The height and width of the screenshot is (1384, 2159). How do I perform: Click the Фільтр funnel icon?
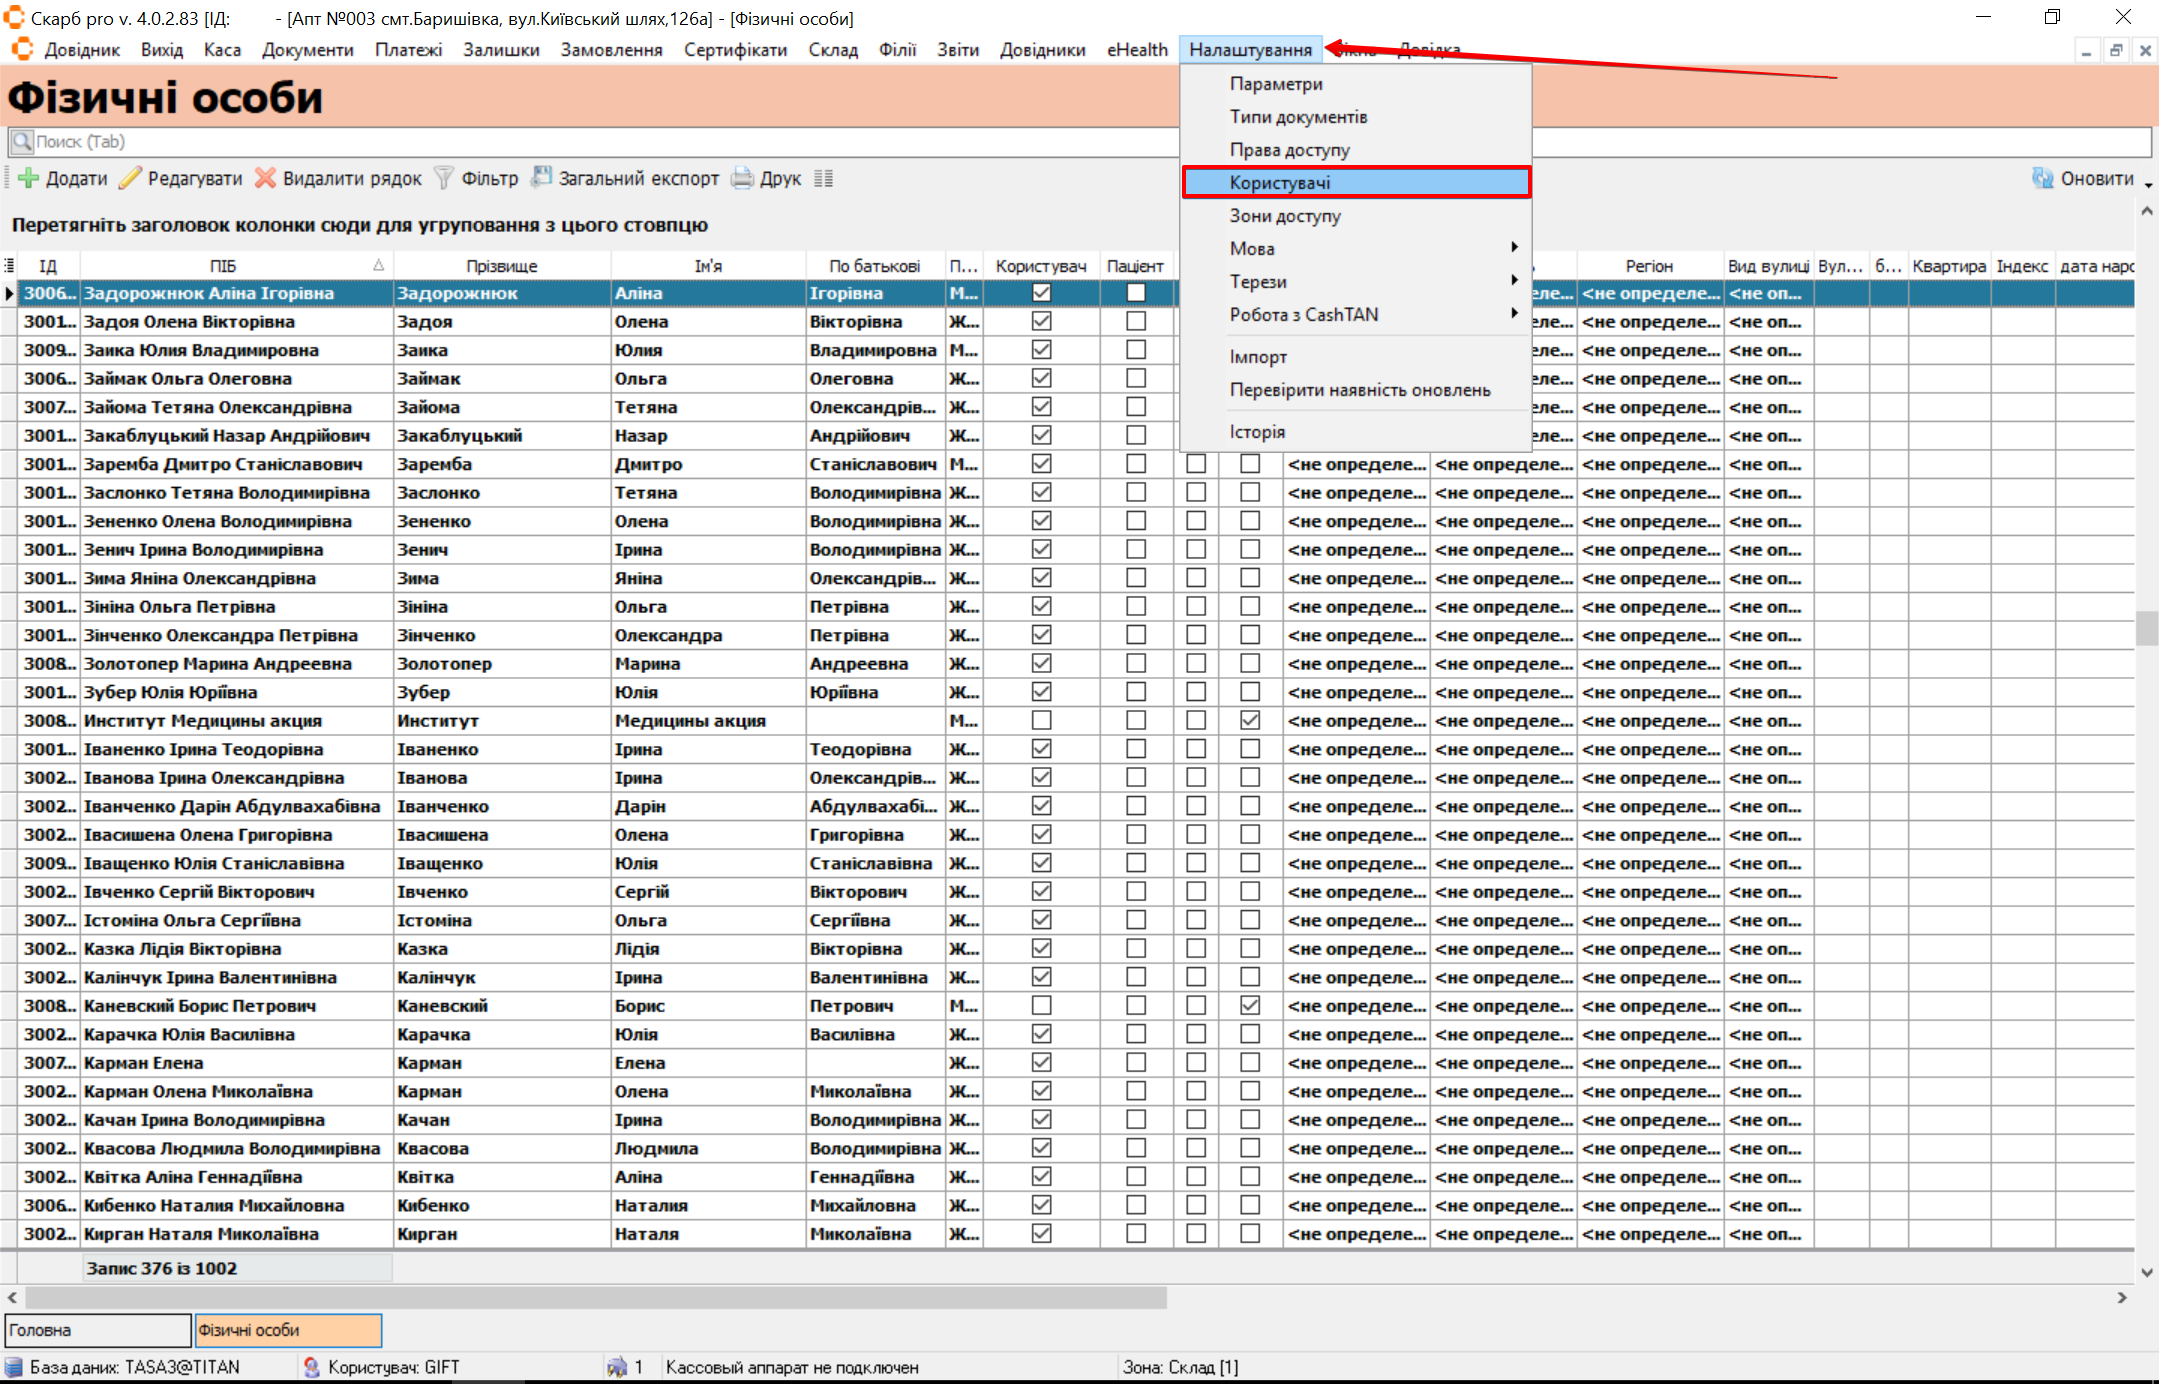[444, 179]
